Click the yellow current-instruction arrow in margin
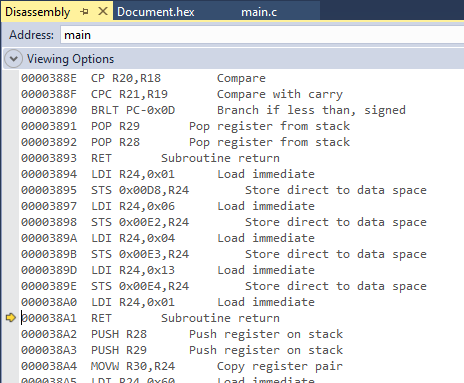Image resolution: width=464 pixels, height=383 pixels. click(11, 318)
